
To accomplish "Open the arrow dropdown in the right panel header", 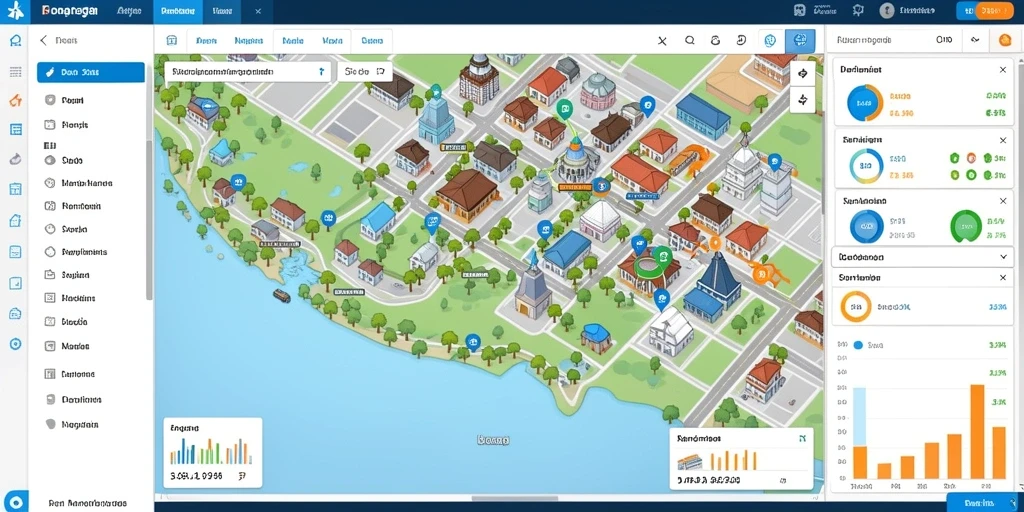I will 976,40.
